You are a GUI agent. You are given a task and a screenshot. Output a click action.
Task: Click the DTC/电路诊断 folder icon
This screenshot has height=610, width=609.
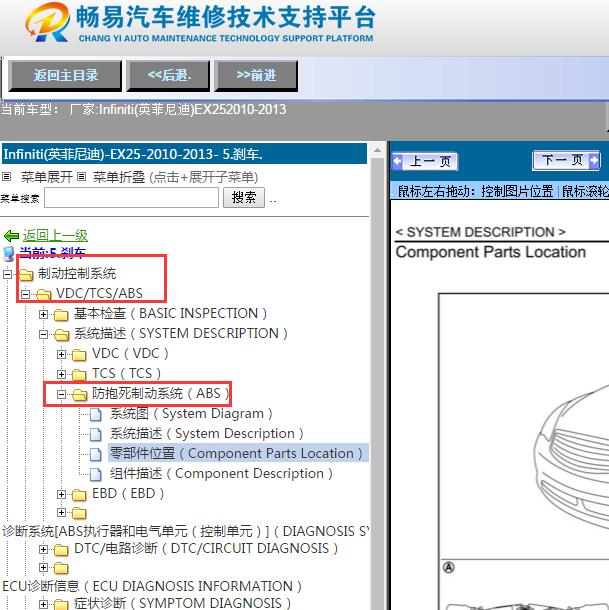pos(61,550)
